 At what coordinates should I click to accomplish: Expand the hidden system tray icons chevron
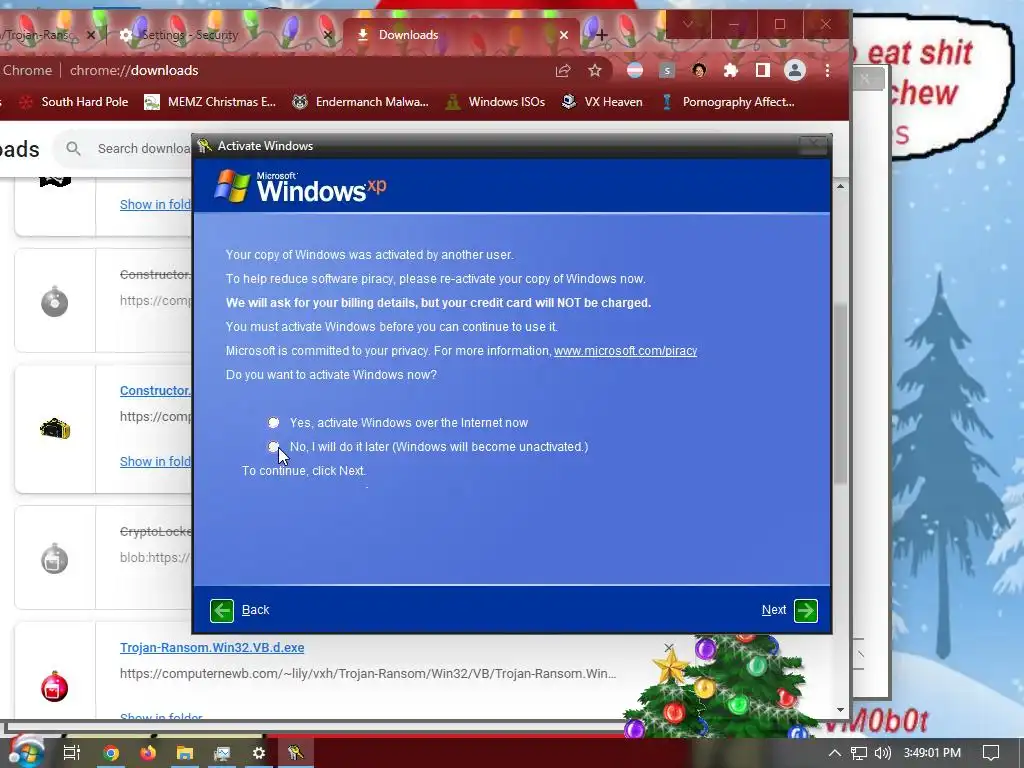[x=835, y=753]
